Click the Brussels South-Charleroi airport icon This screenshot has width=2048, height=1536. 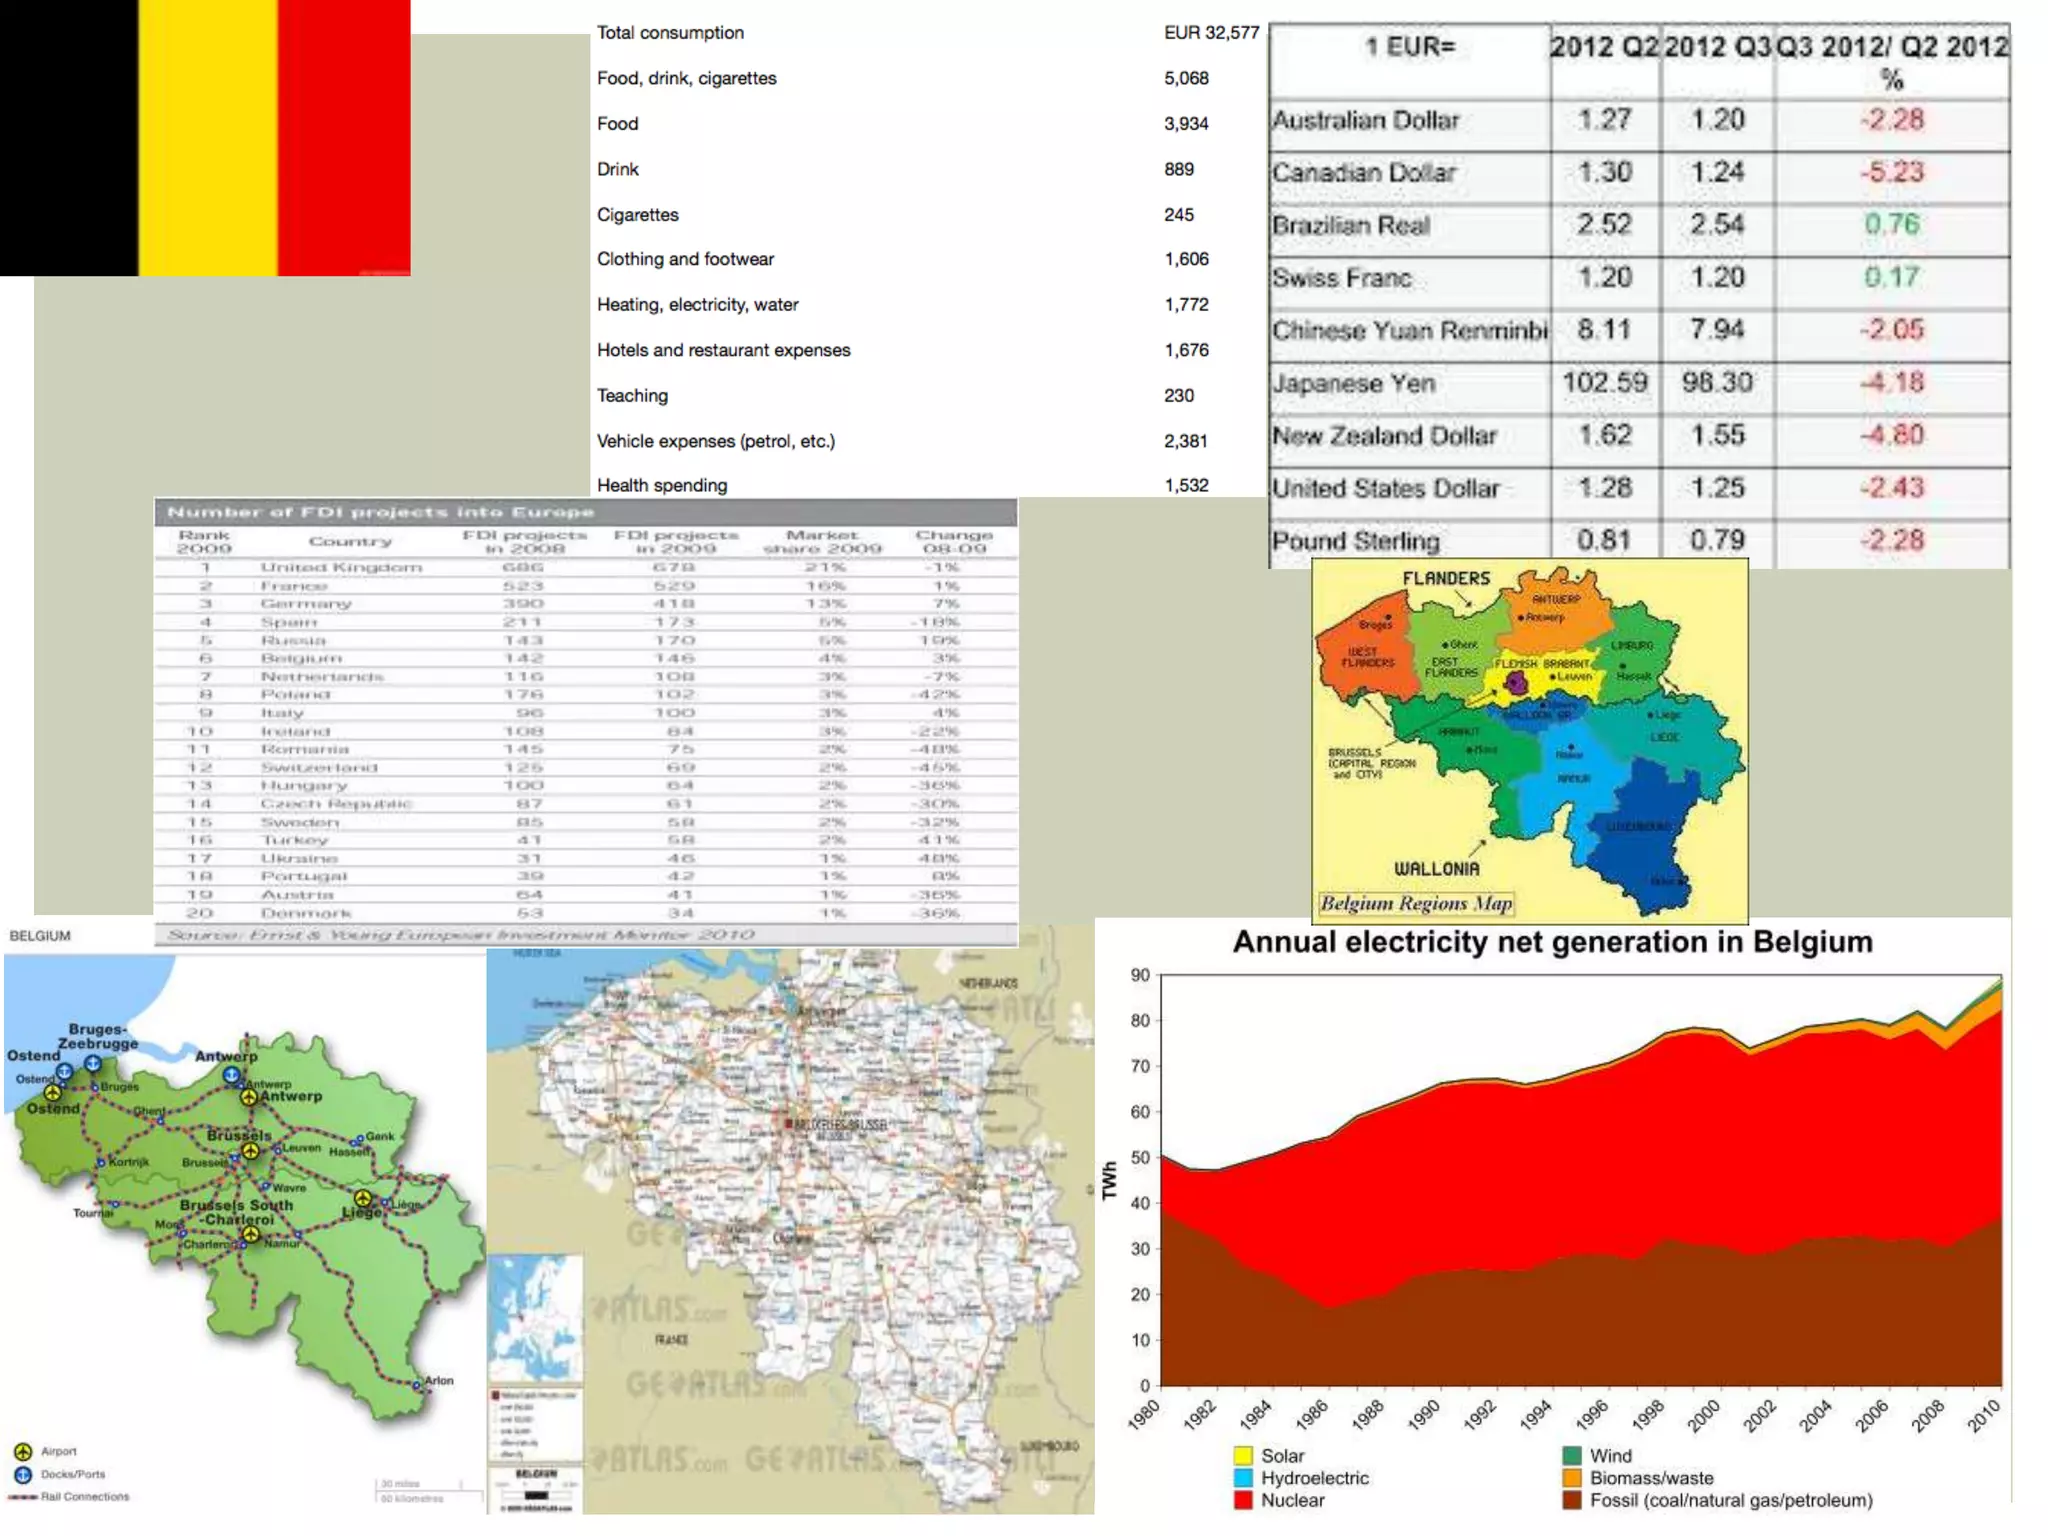pos(251,1235)
